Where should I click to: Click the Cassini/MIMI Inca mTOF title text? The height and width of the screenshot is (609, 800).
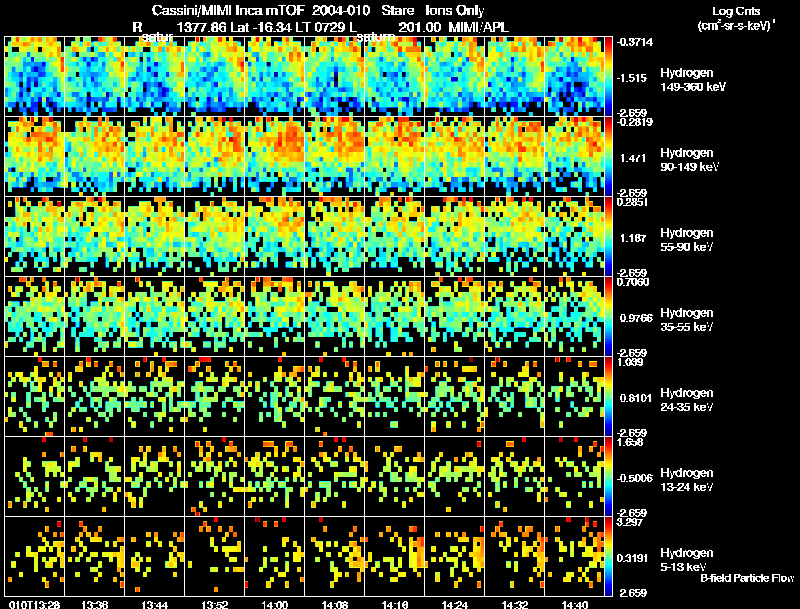coord(228,11)
